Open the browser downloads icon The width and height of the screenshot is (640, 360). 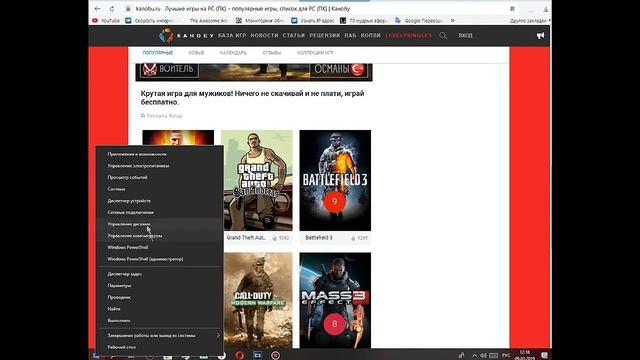(x=546, y=9)
